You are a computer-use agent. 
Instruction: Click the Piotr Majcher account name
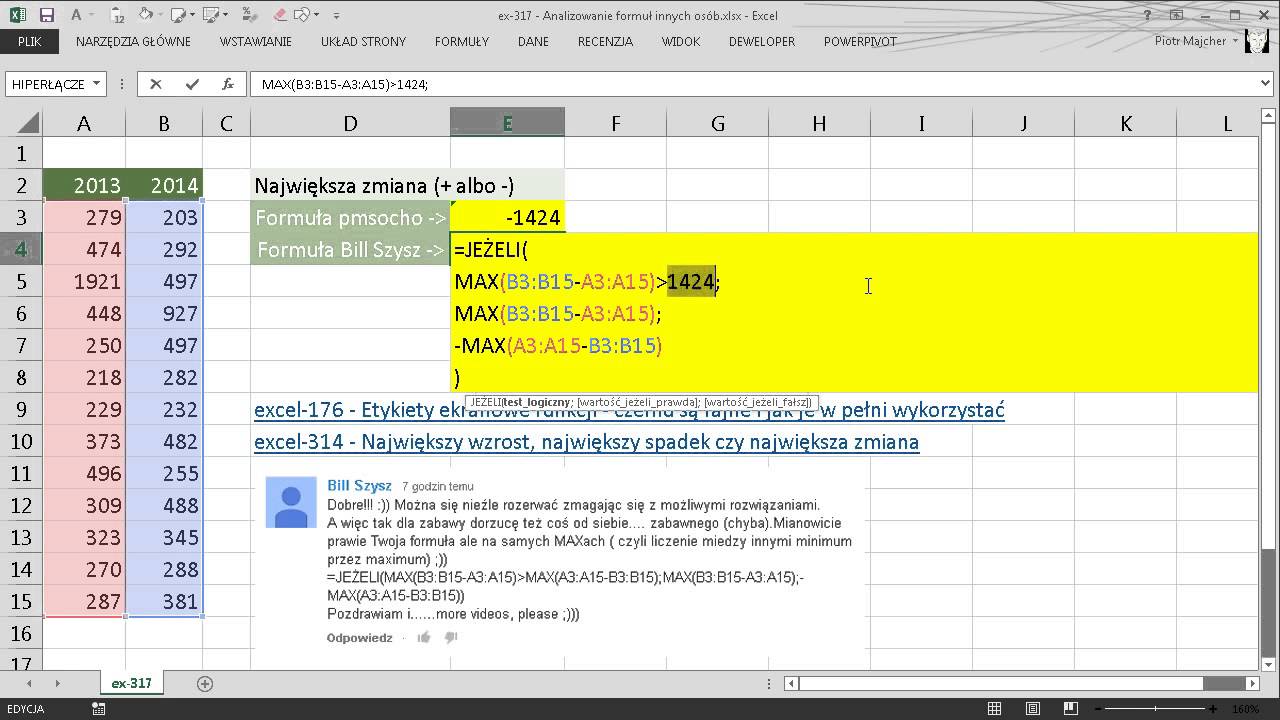coord(1190,41)
